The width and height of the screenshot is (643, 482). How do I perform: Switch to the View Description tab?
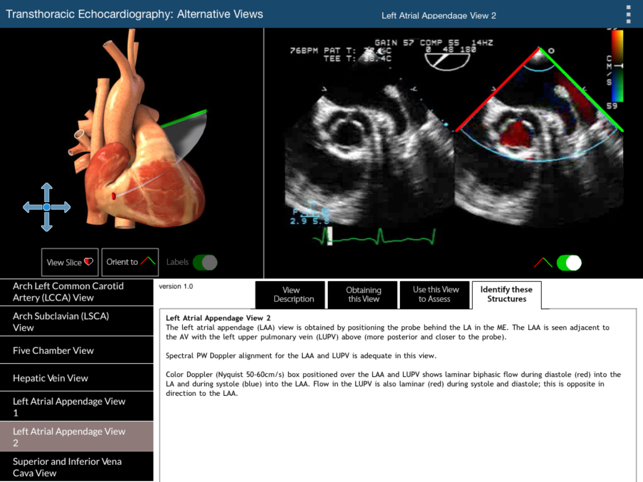tap(292, 295)
